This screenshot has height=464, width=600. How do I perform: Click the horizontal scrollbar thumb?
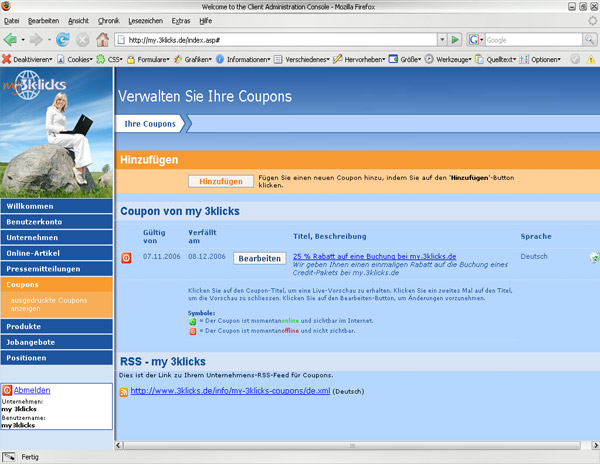[x=352, y=445]
